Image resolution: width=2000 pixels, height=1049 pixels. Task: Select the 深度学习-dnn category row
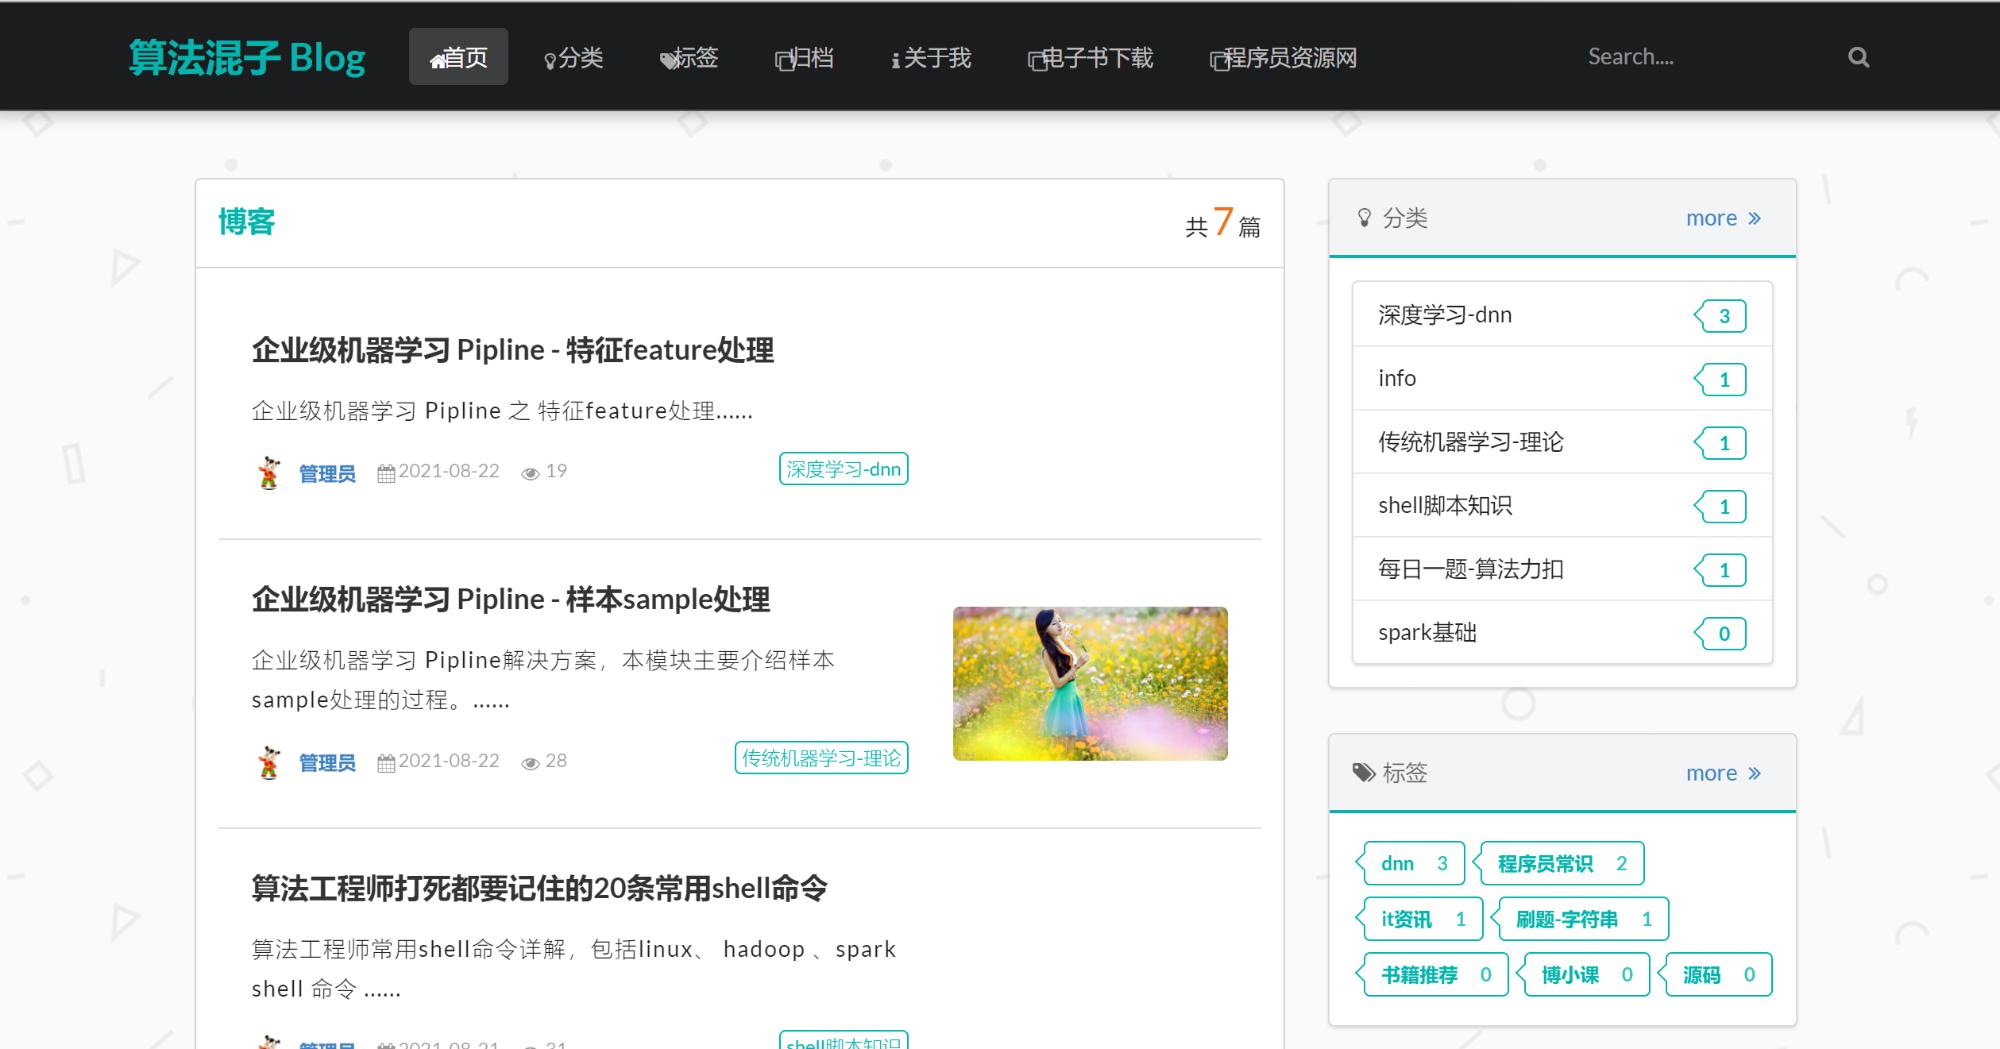[1562, 315]
